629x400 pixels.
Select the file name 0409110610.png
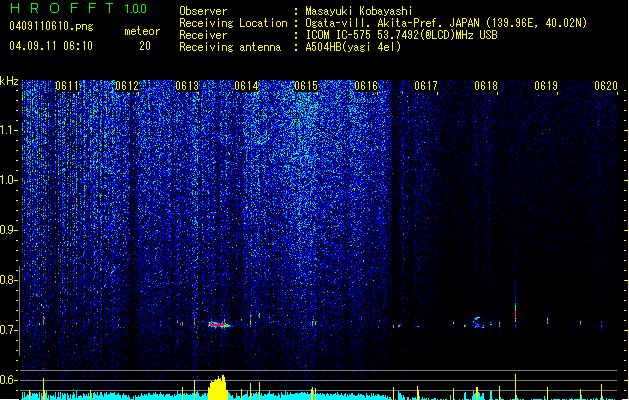pos(51,26)
